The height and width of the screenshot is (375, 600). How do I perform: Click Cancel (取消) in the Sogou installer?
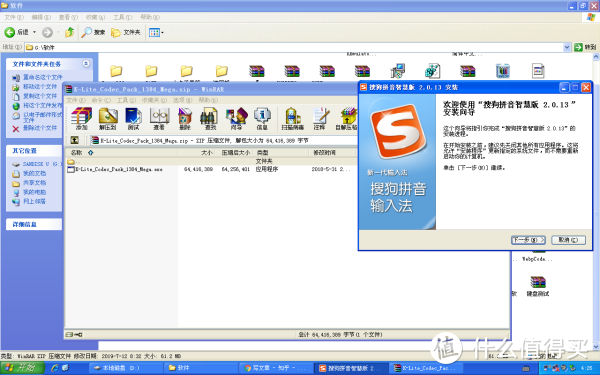(568, 240)
